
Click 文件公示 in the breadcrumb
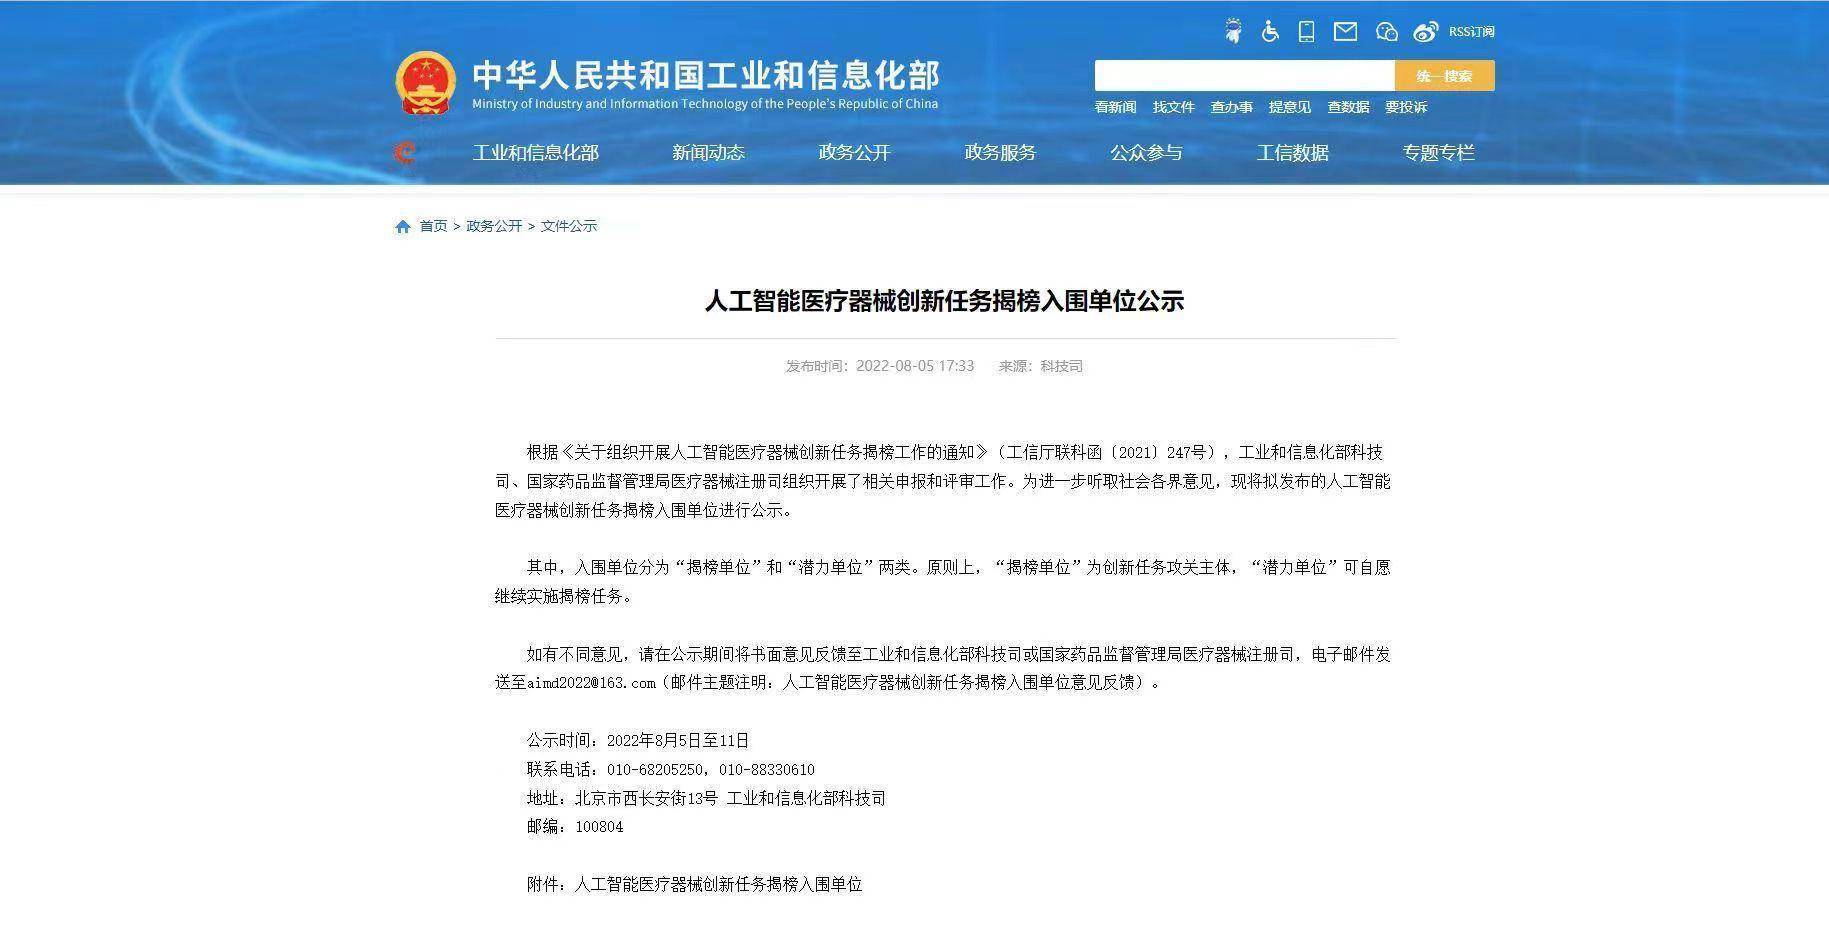tap(568, 226)
